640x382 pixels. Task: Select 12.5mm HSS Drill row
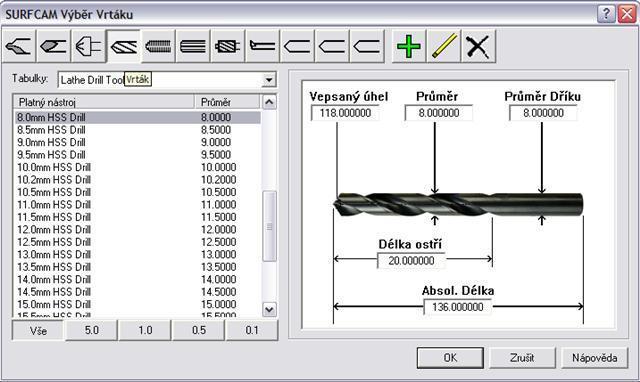(x=138, y=242)
